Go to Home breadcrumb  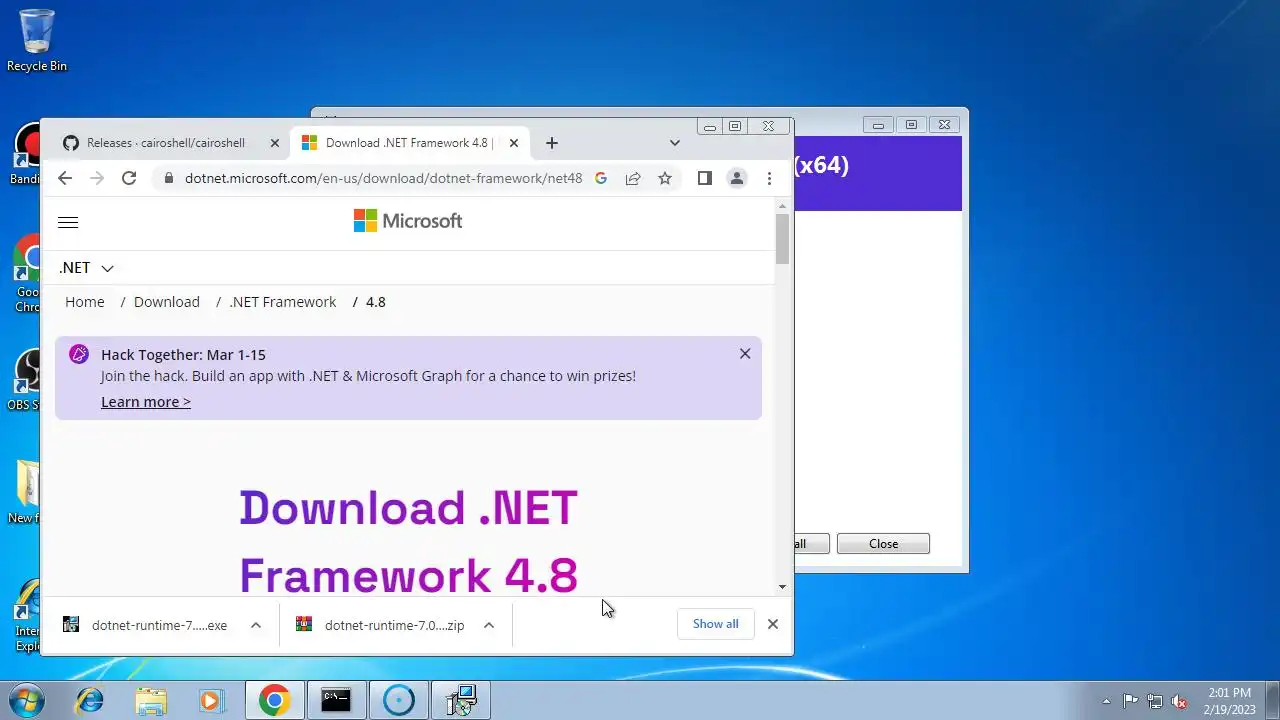click(x=85, y=302)
